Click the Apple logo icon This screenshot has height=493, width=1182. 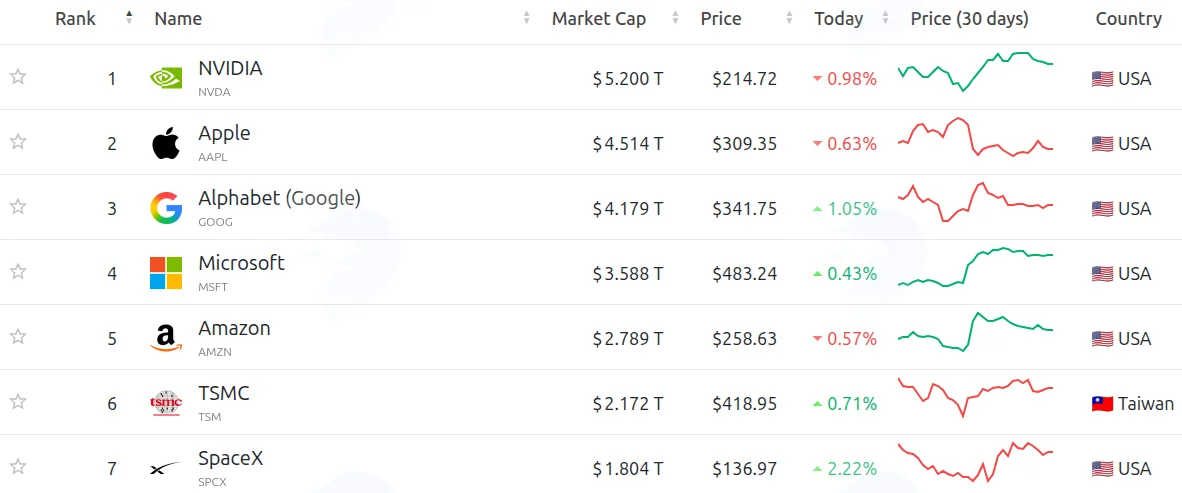(166, 142)
